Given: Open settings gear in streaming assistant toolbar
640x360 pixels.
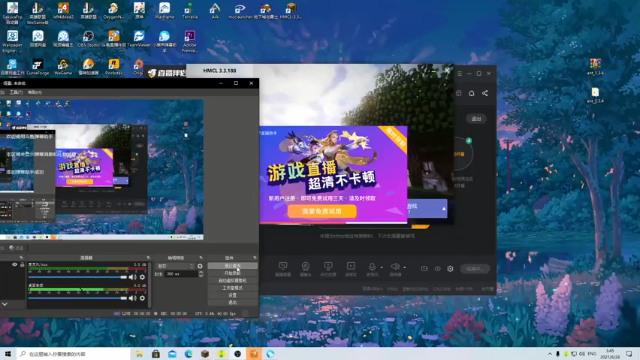Looking at the screenshot, I should pyautogui.click(x=450, y=269).
